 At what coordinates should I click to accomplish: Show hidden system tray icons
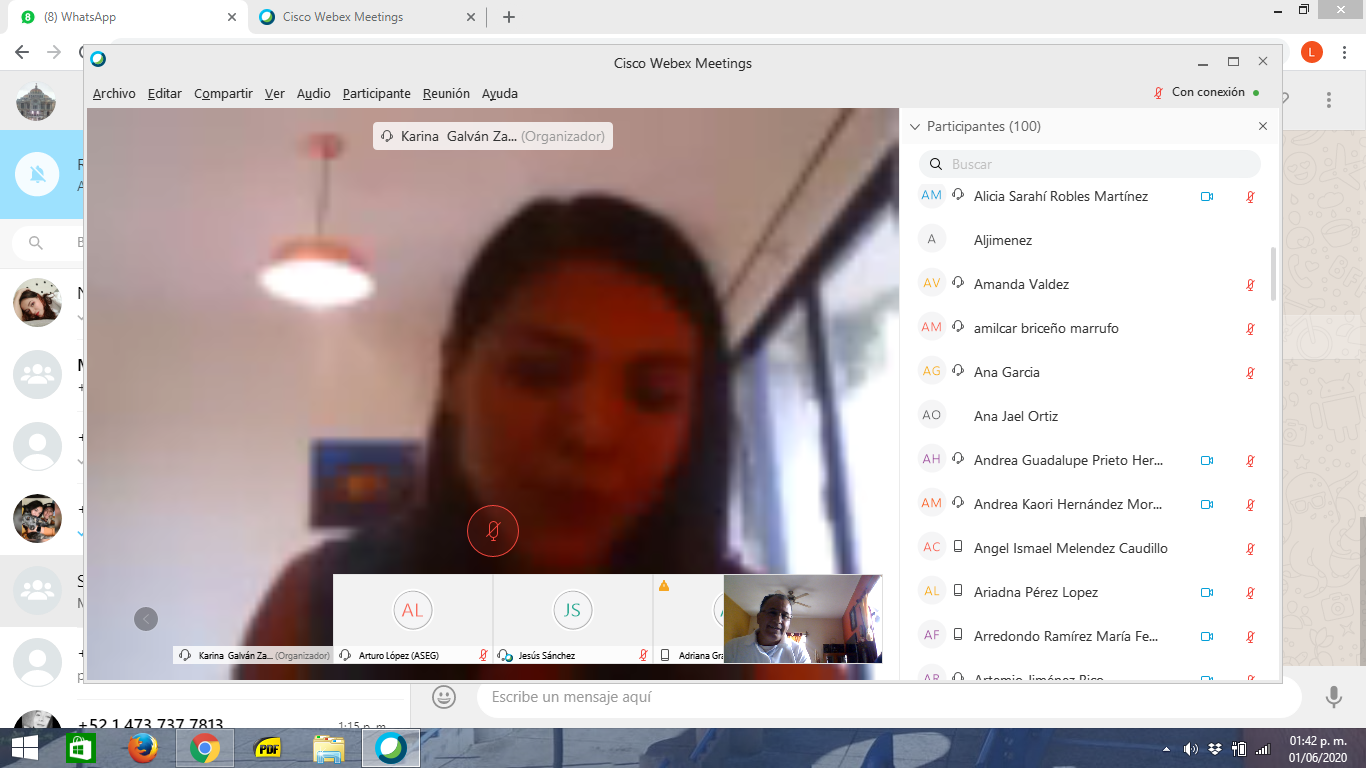pyautogui.click(x=1167, y=749)
